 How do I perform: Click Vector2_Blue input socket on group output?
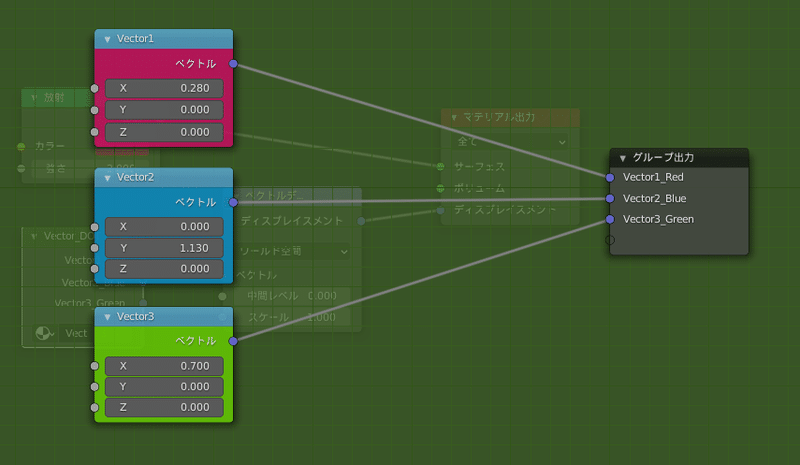[610, 199]
